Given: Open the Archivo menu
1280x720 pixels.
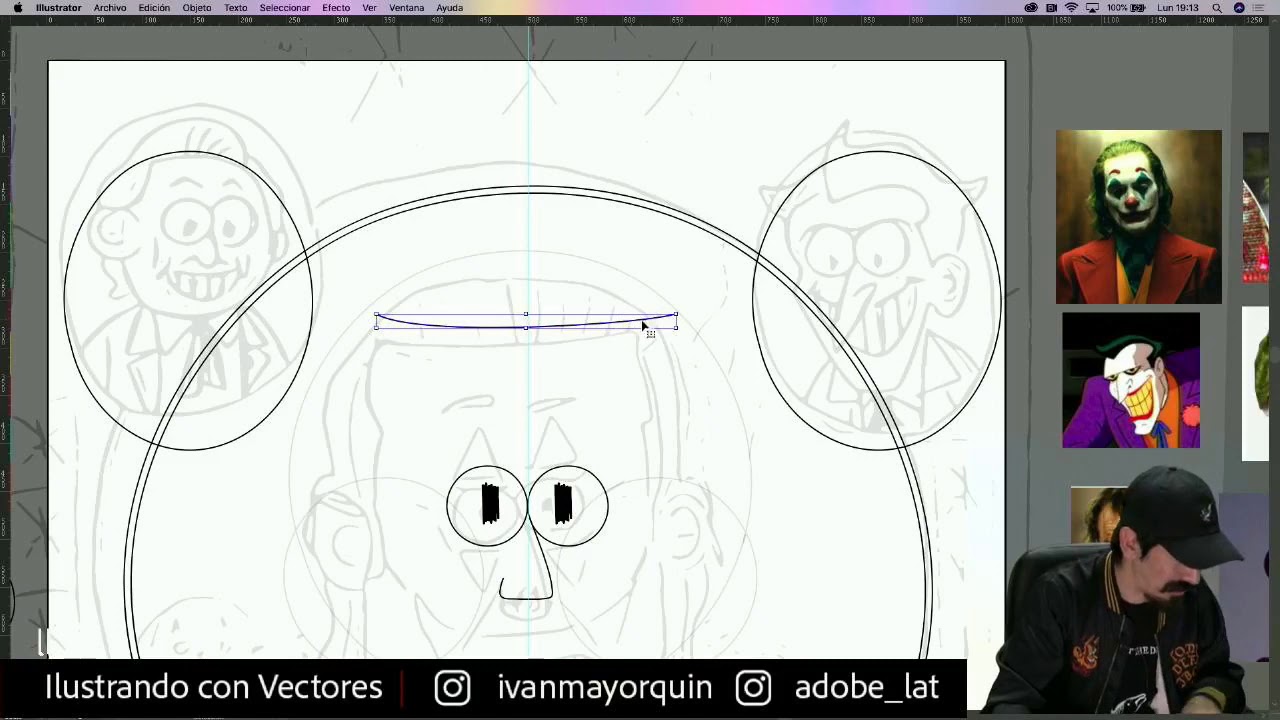Looking at the screenshot, I should (110, 7).
